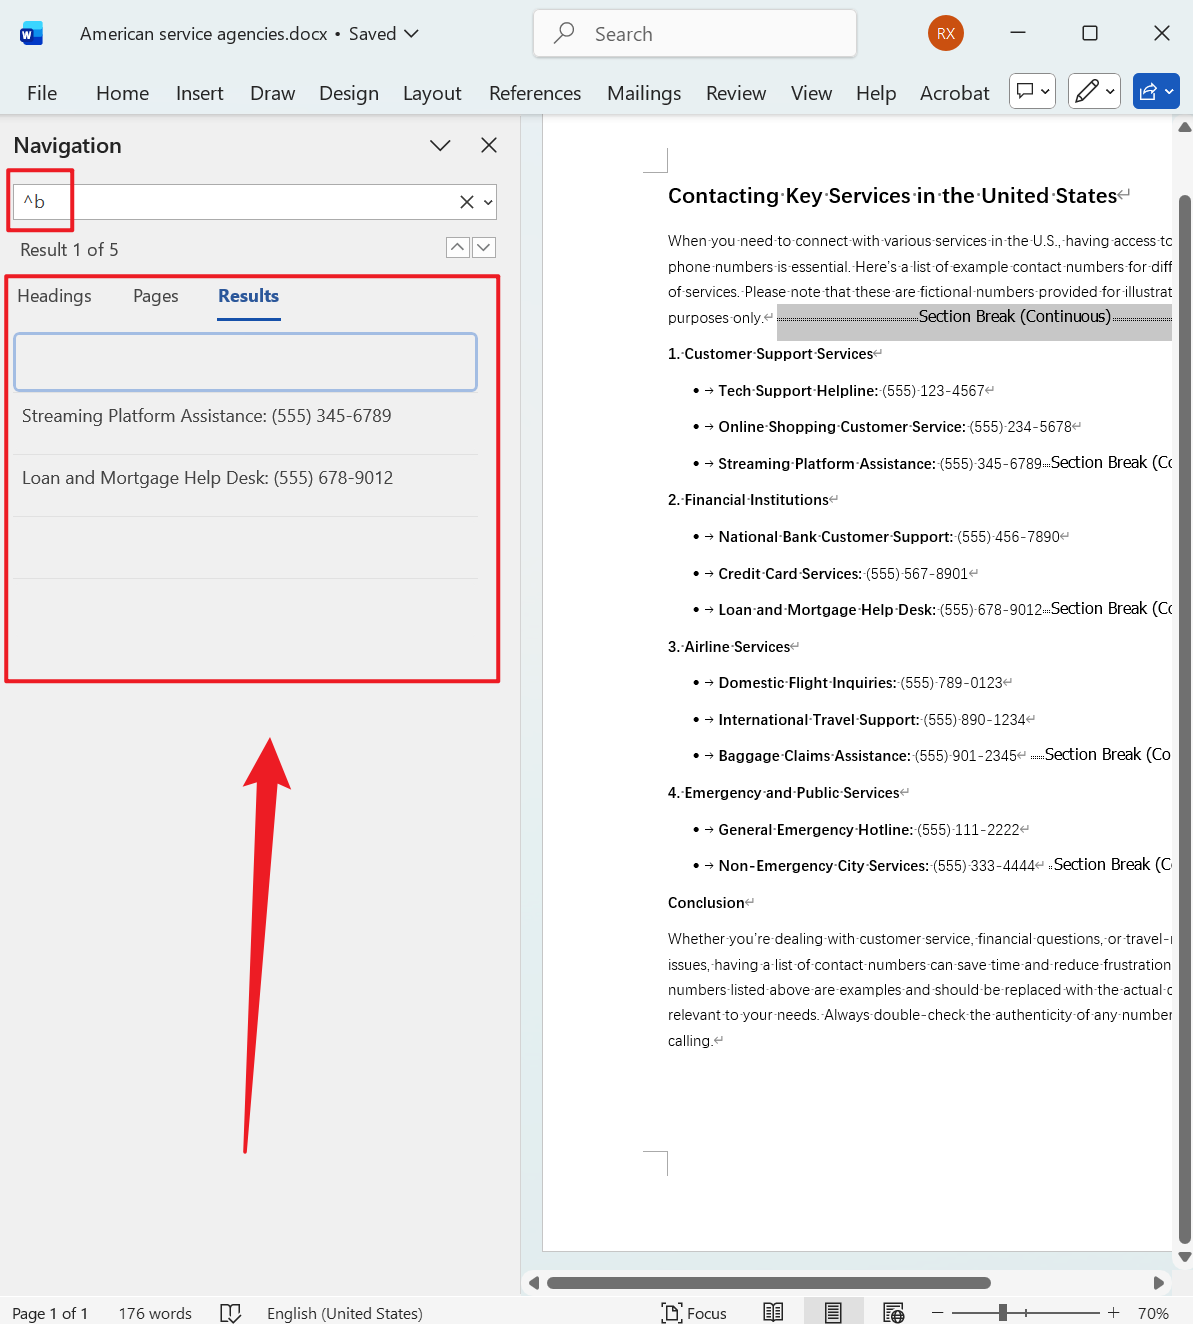
Task: Enable Focus mode from status bar
Action: pos(694,1312)
